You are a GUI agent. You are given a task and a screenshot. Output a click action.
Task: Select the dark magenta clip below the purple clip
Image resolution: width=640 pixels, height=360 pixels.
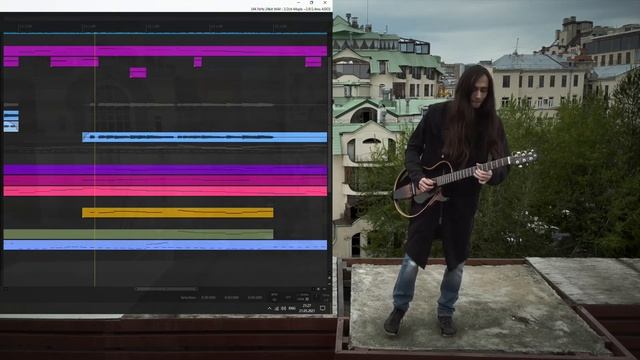(165, 180)
